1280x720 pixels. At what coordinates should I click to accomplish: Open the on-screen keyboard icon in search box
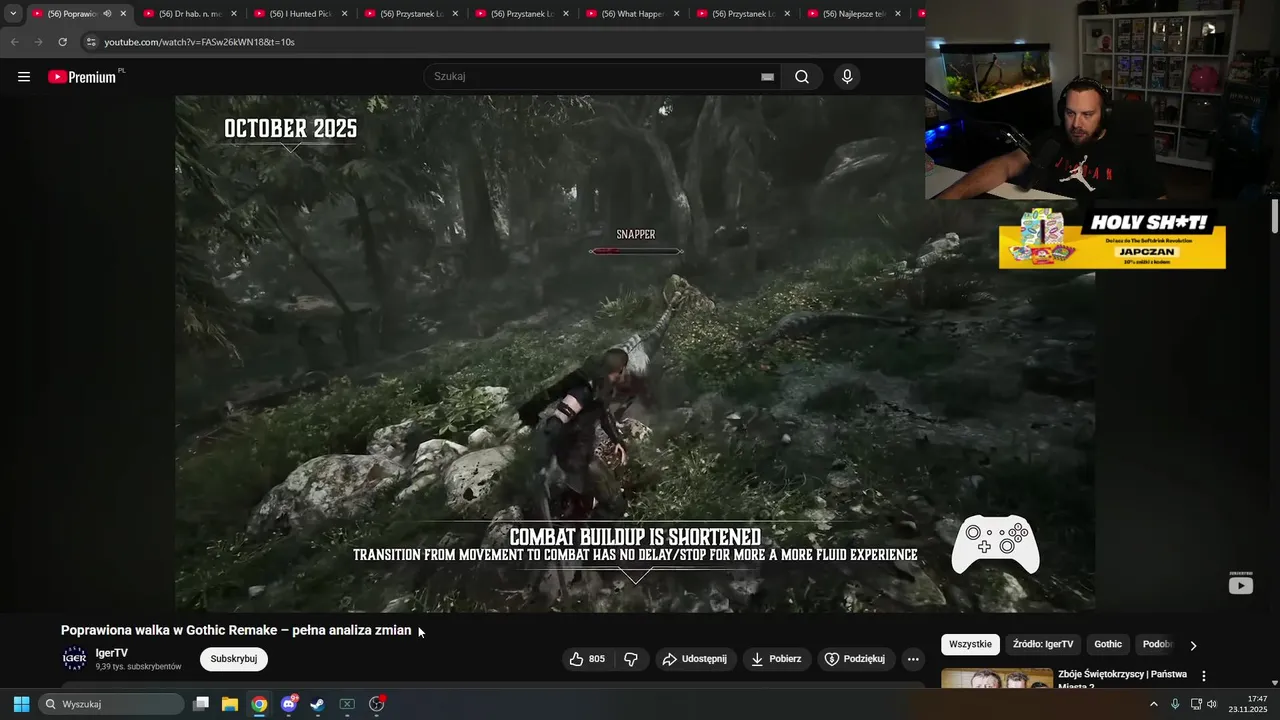(x=767, y=77)
